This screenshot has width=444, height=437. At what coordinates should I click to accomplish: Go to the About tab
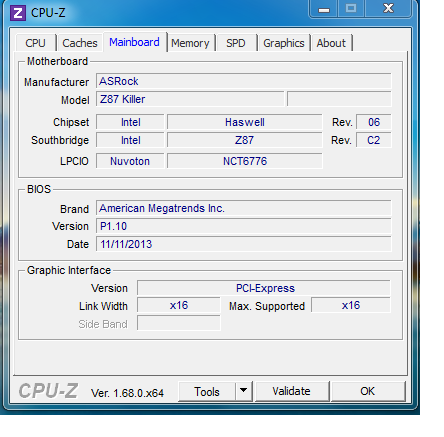[x=331, y=43]
